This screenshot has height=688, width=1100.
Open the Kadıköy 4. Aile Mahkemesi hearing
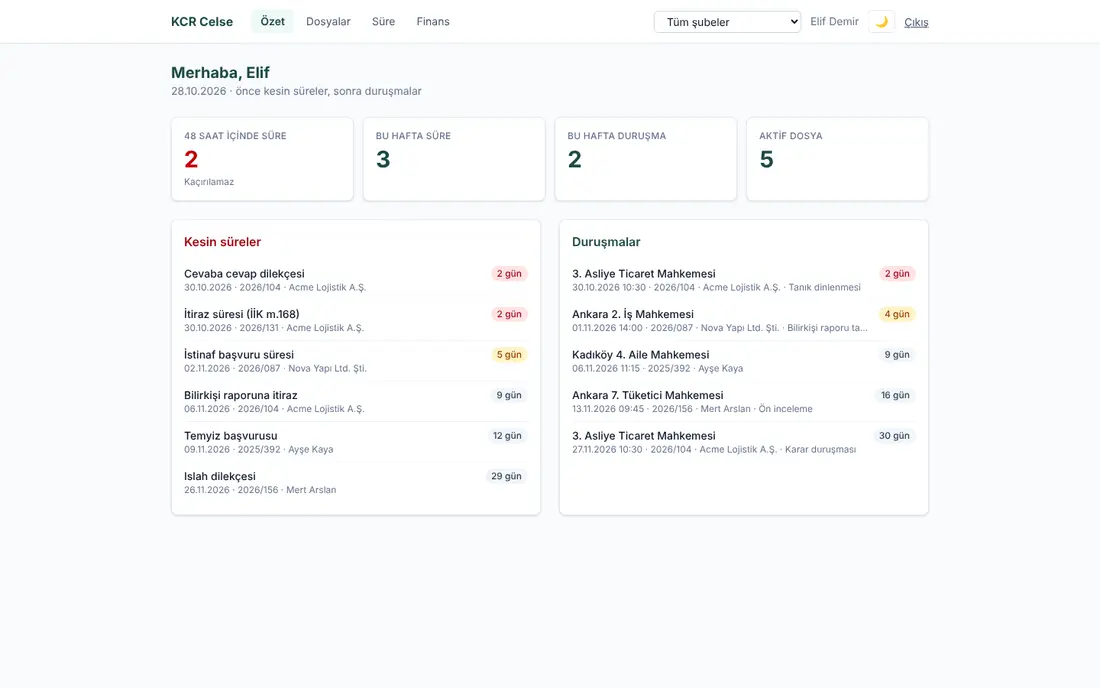[x=744, y=361]
